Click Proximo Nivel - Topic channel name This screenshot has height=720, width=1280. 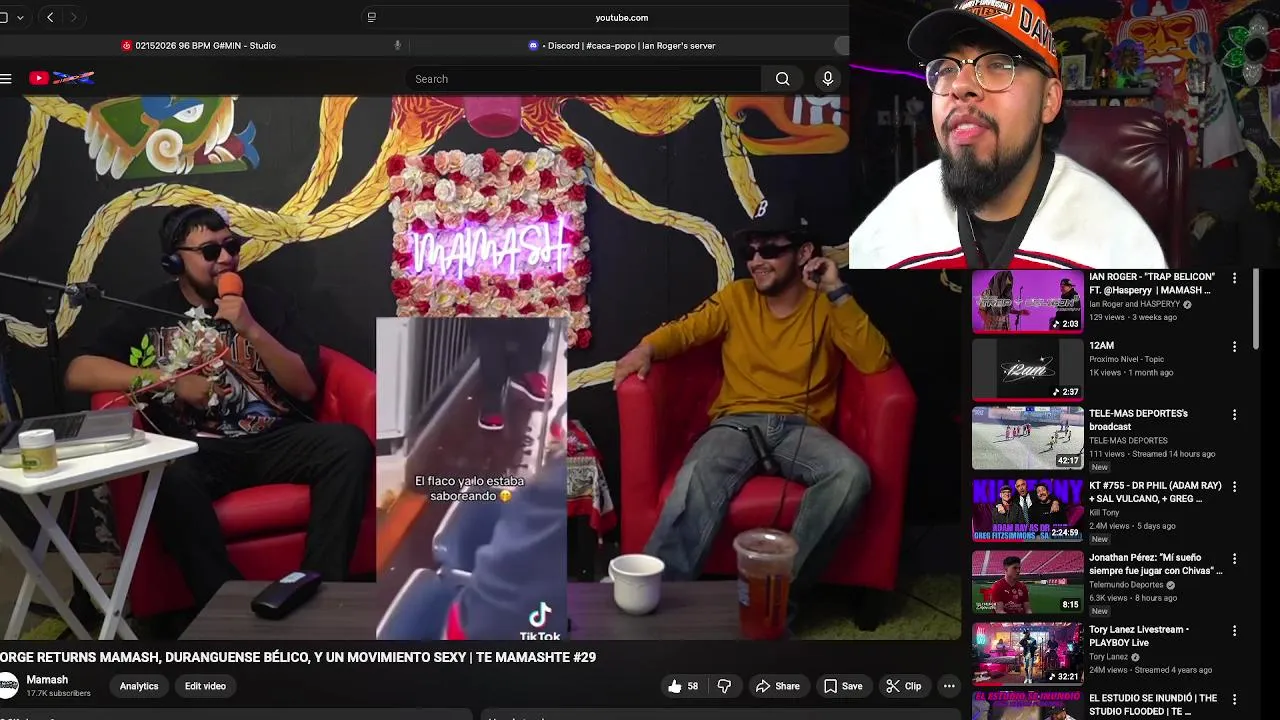1126,359
